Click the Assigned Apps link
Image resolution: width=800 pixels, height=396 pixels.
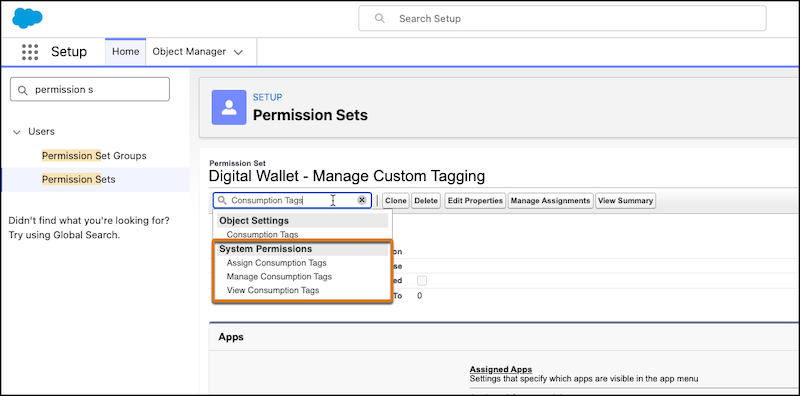[x=501, y=369]
